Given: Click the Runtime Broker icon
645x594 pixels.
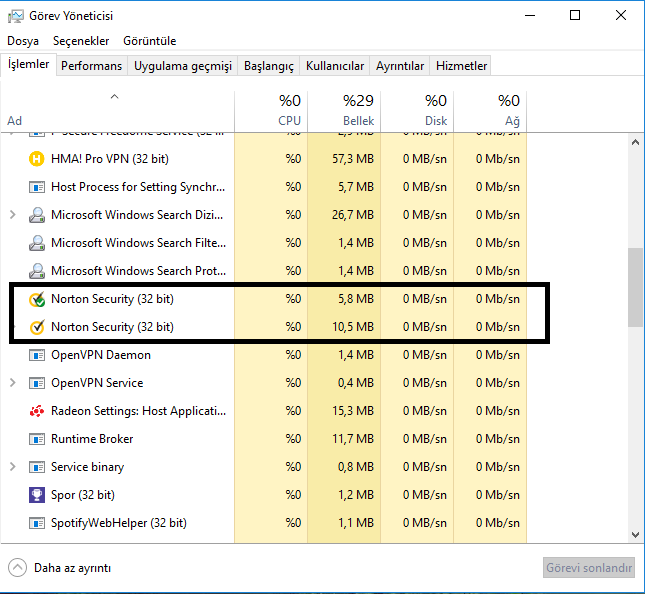Looking at the screenshot, I should pos(37,439).
